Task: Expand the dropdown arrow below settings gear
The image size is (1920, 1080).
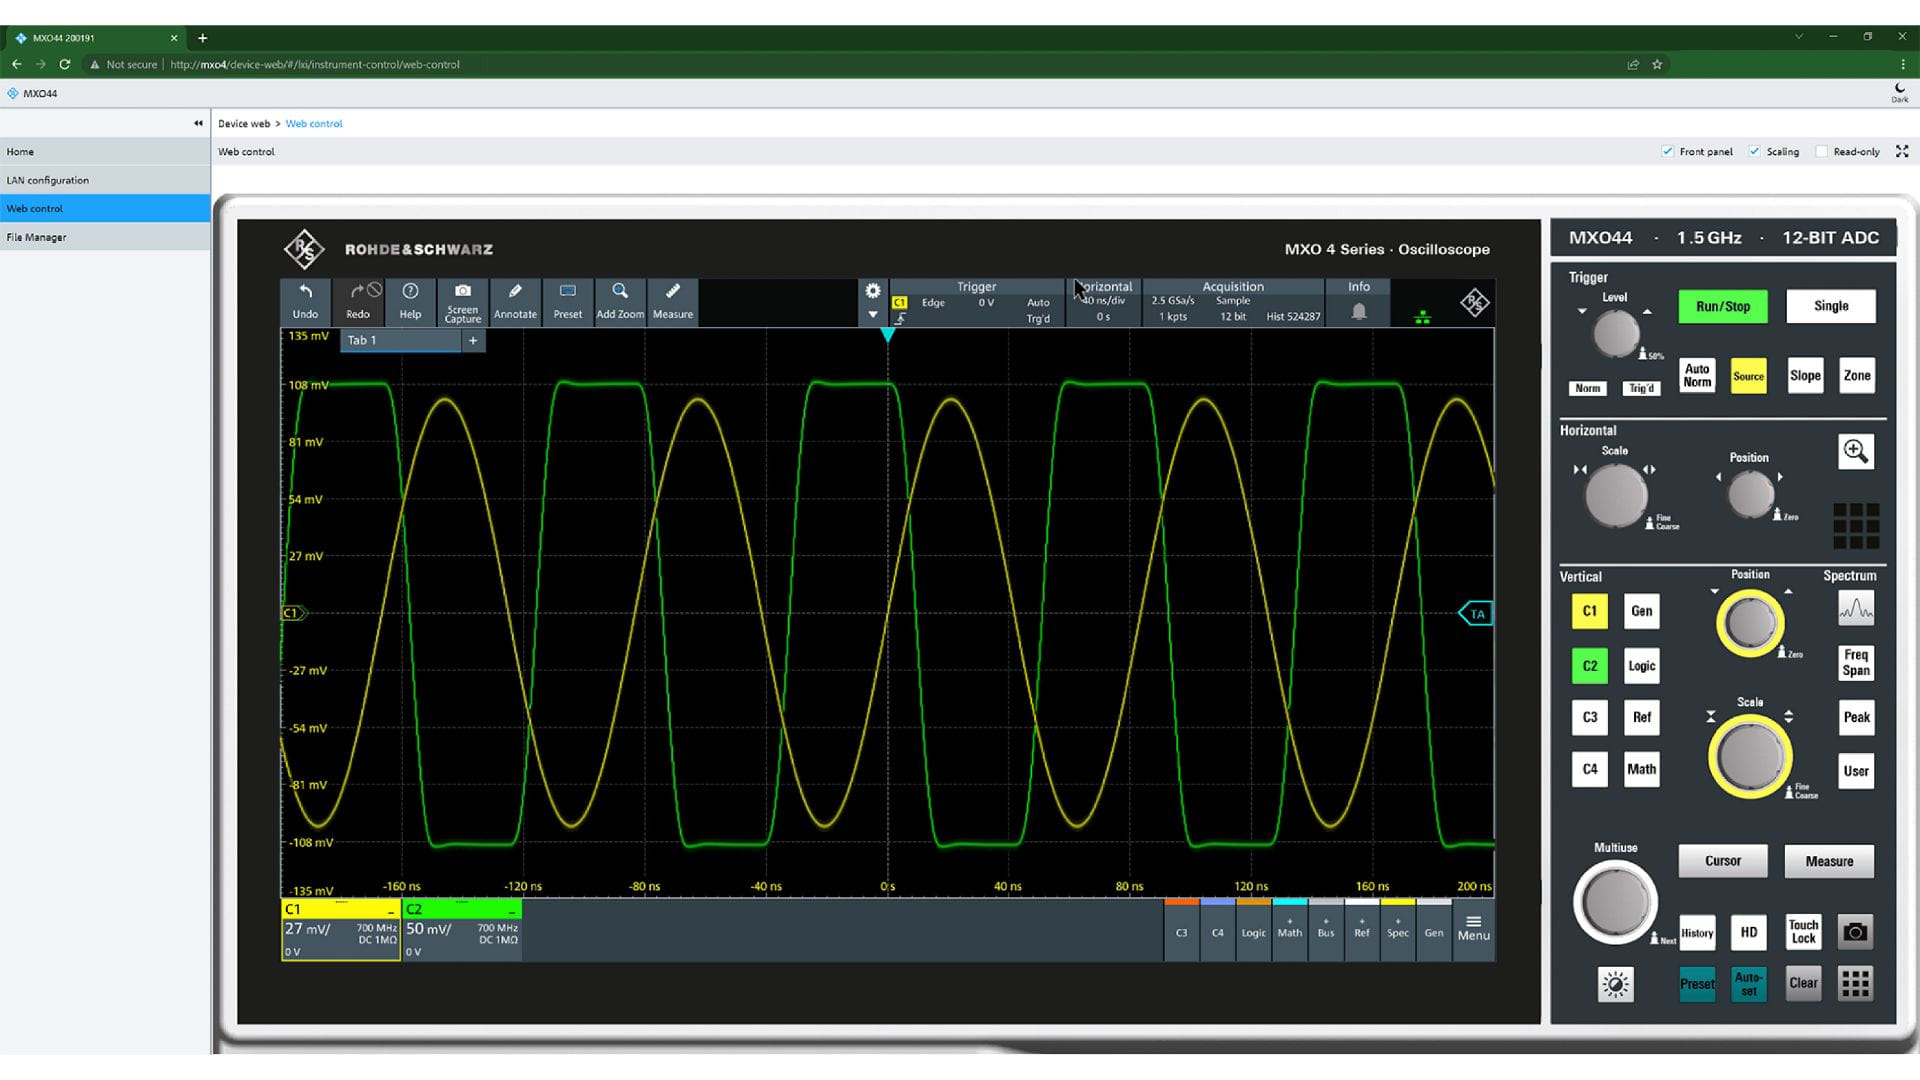Action: pyautogui.click(x=872, y=315)
